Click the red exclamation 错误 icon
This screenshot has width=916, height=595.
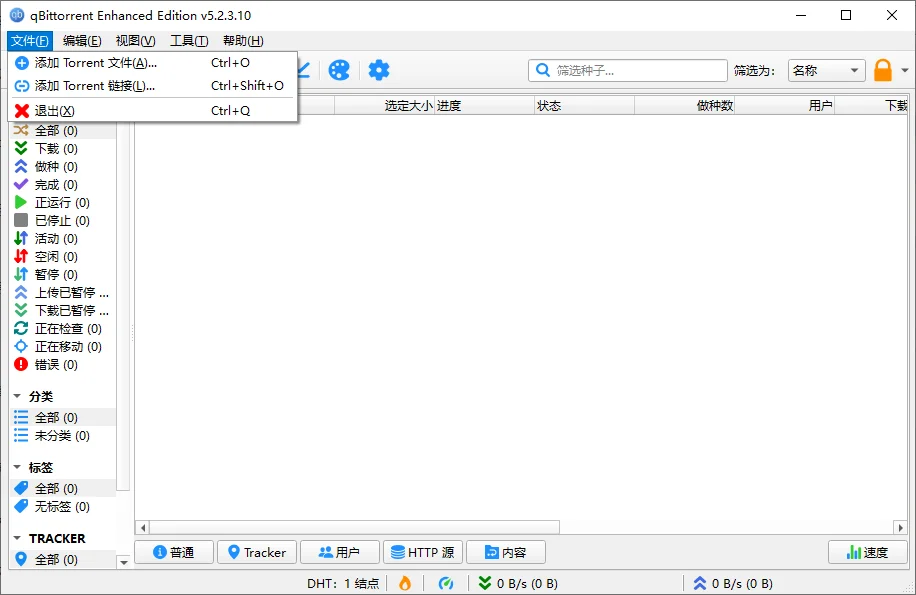(x=21, y=364)
